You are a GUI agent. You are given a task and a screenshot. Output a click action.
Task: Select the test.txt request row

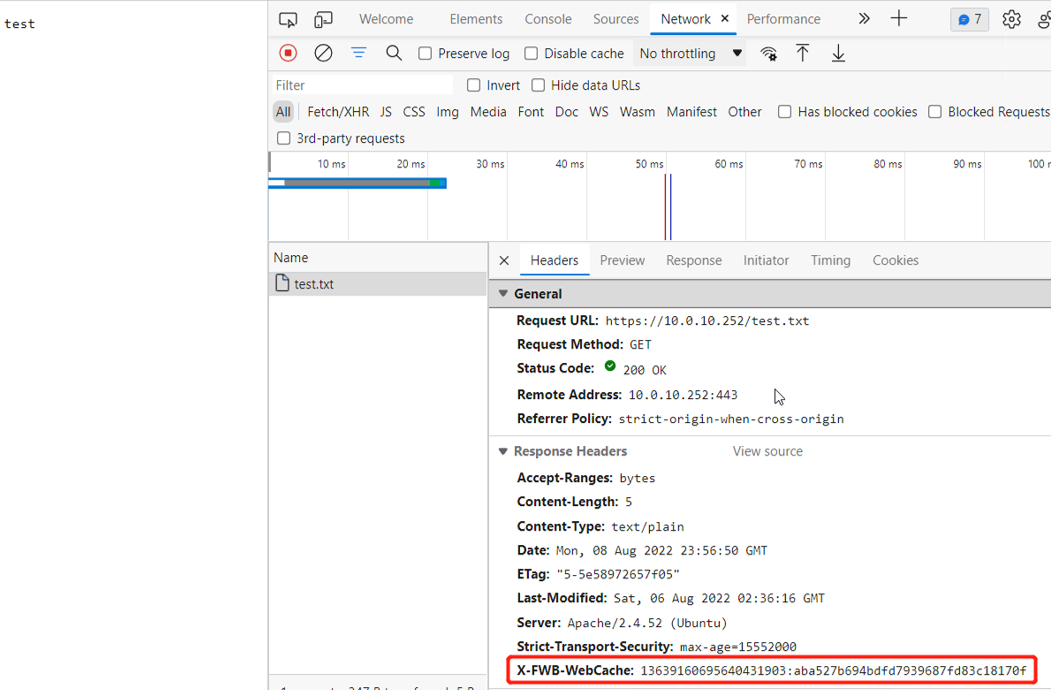314,283
